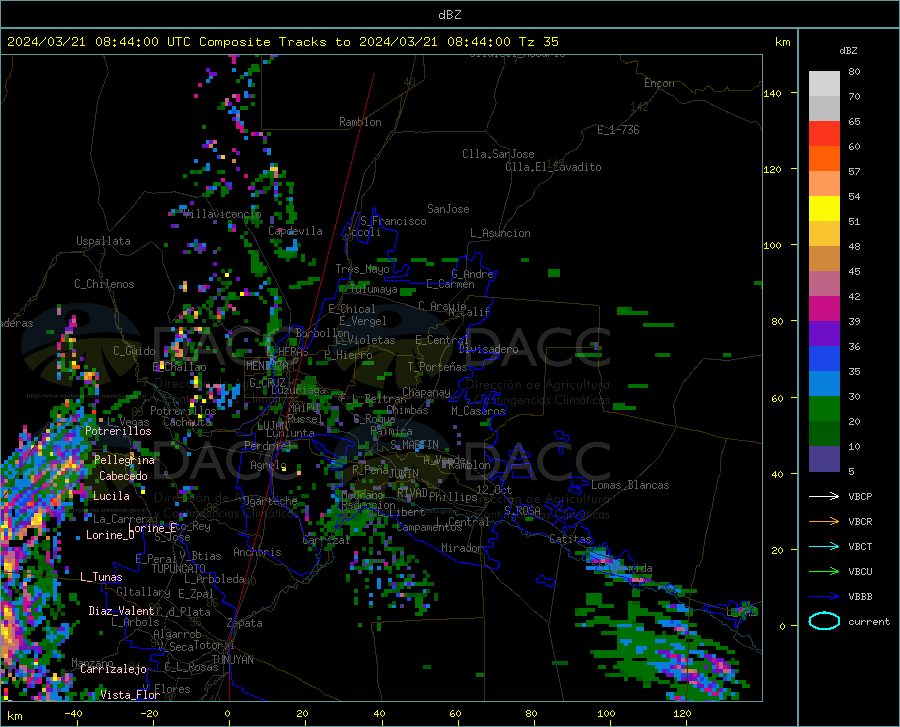
Task: Click the 'TUNUYAN' map label
Action: 232,660
